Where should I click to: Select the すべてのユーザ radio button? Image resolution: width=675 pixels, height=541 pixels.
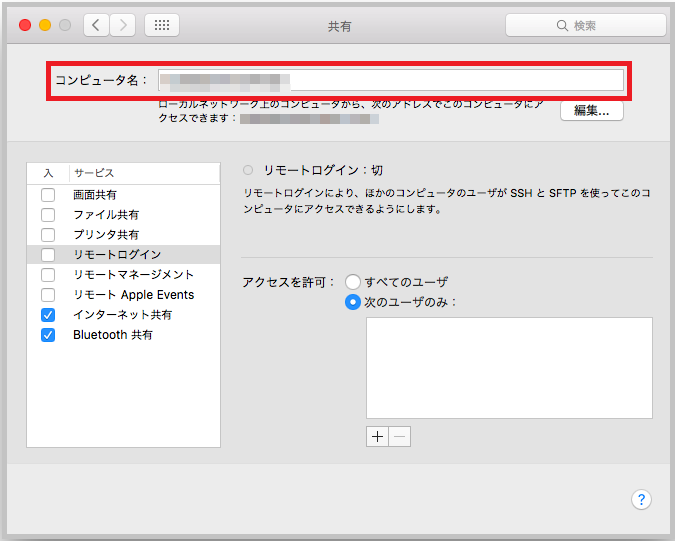pos(353,282)
